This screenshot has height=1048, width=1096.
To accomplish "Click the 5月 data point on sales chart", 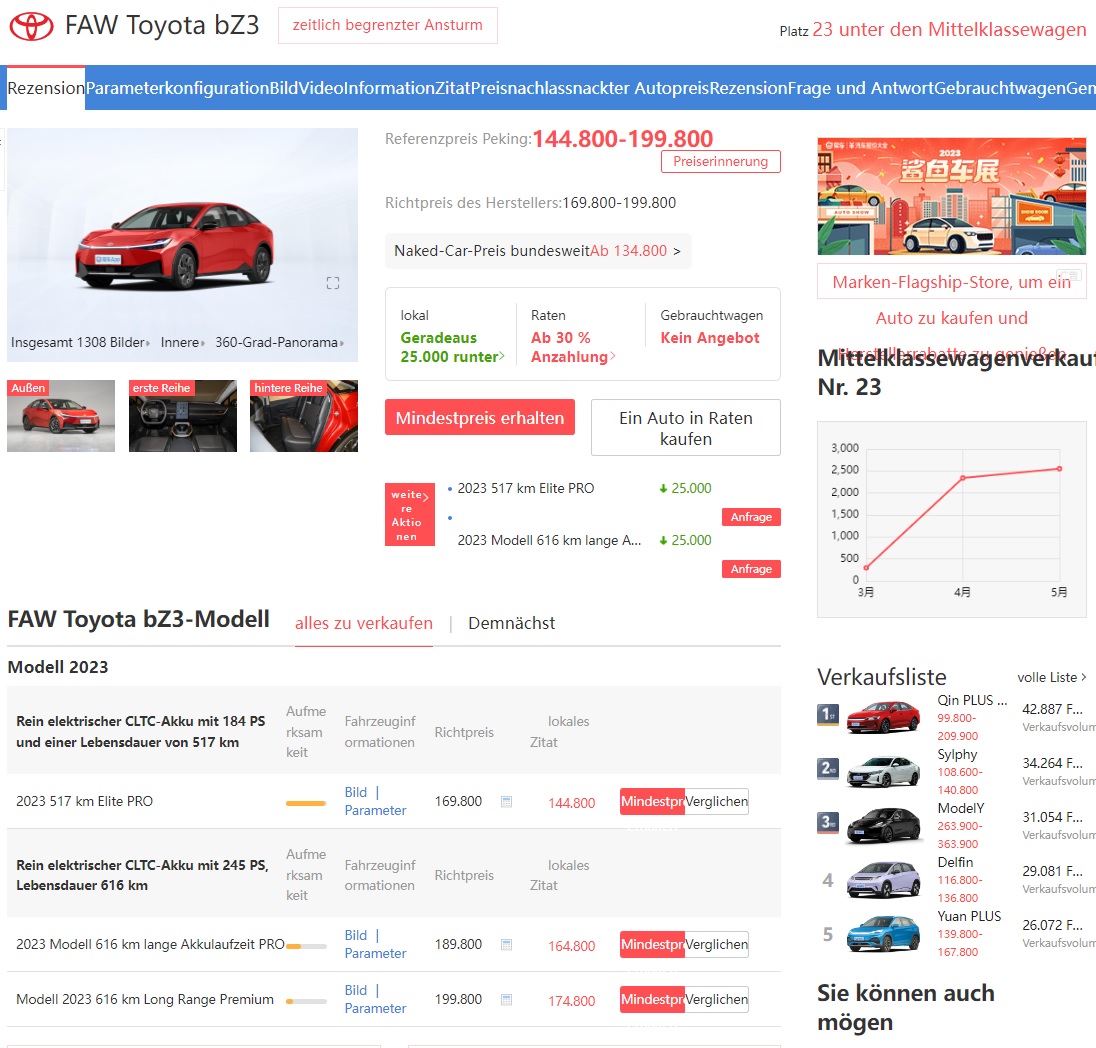I will click(x=1060, y=469).
